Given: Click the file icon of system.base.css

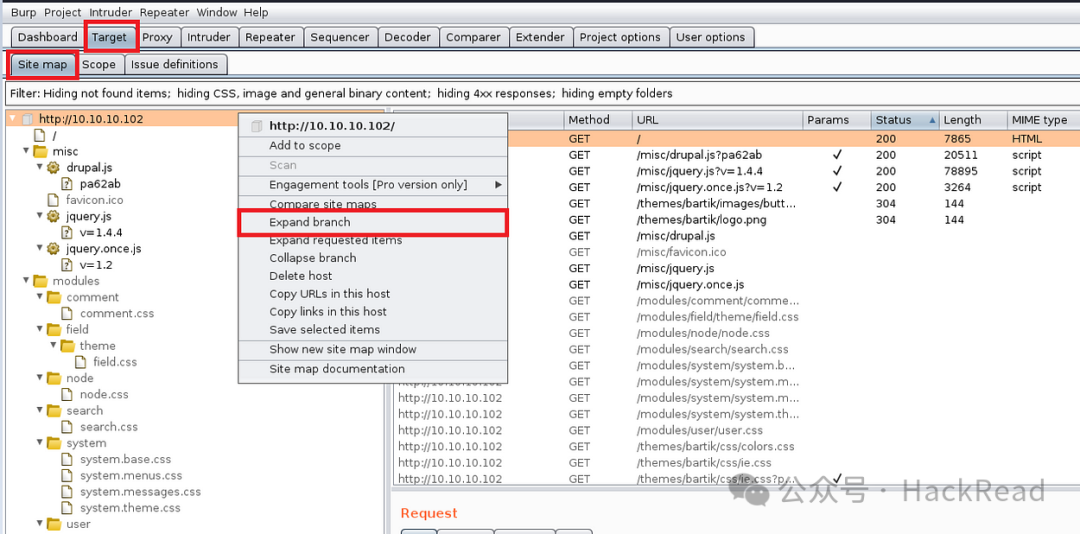Looking at the screenshot, I should (67, 460).
